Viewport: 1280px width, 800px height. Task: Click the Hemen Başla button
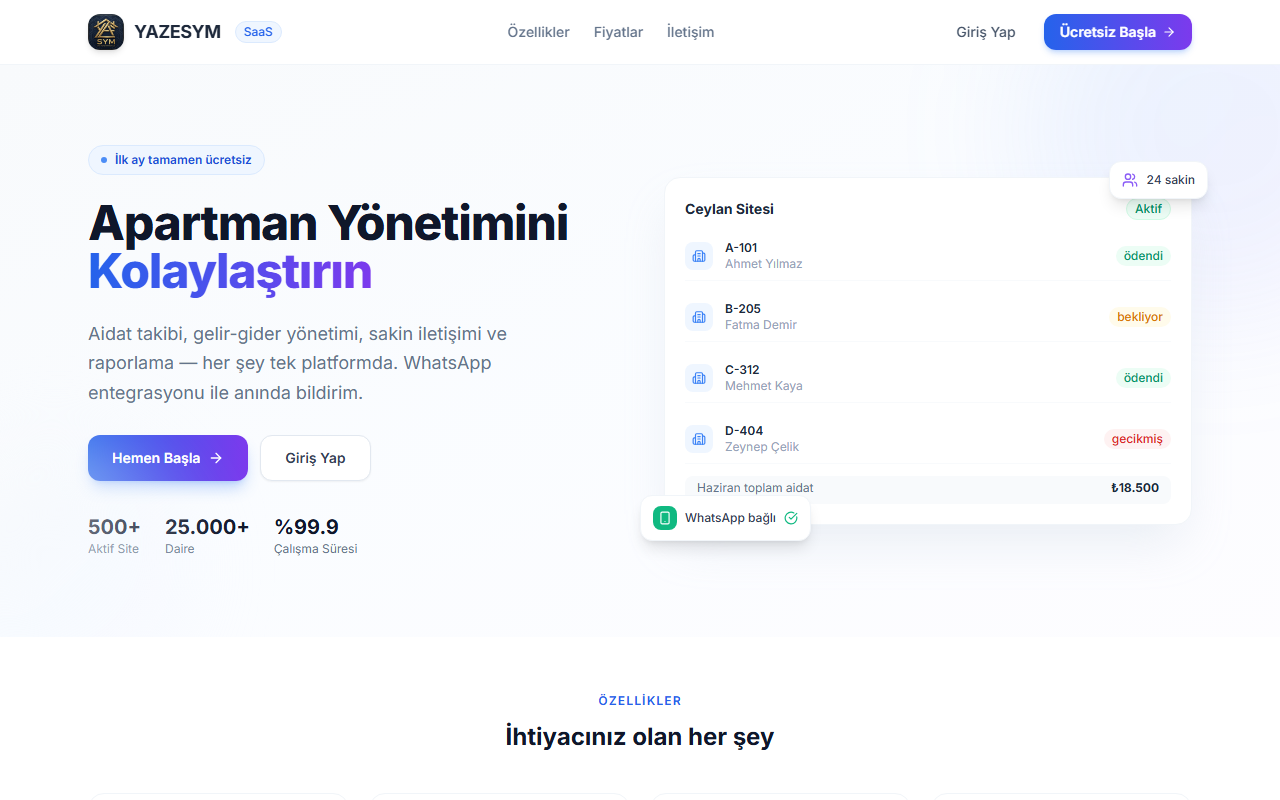point(168,458)
